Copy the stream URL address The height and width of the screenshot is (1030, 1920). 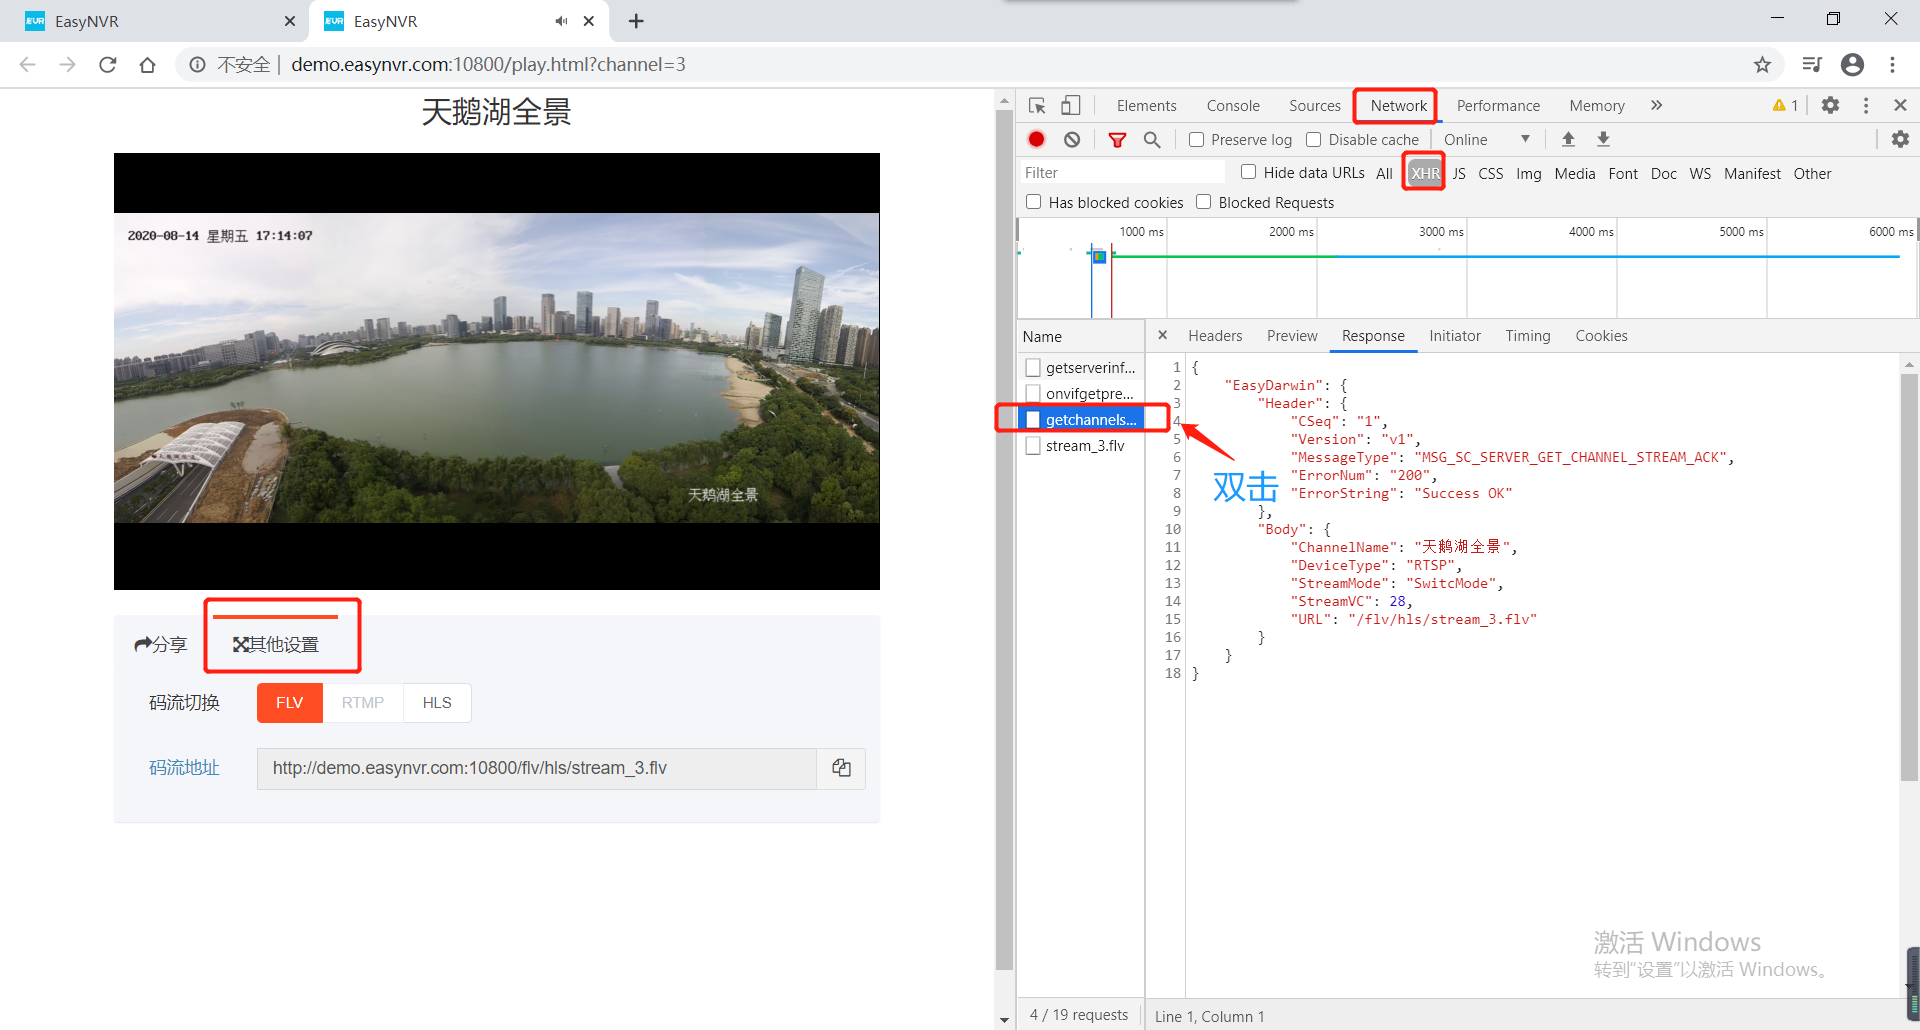(841, 768)
